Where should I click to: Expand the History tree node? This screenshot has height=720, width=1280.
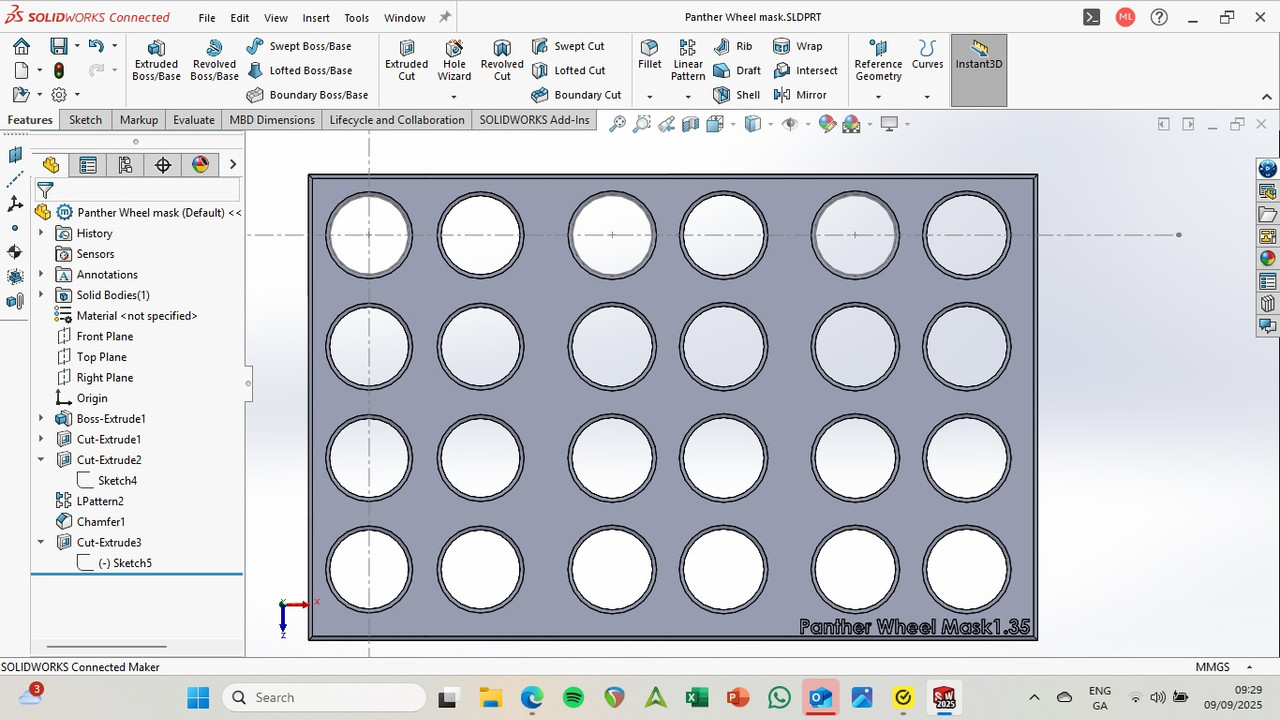coord(41,233)
